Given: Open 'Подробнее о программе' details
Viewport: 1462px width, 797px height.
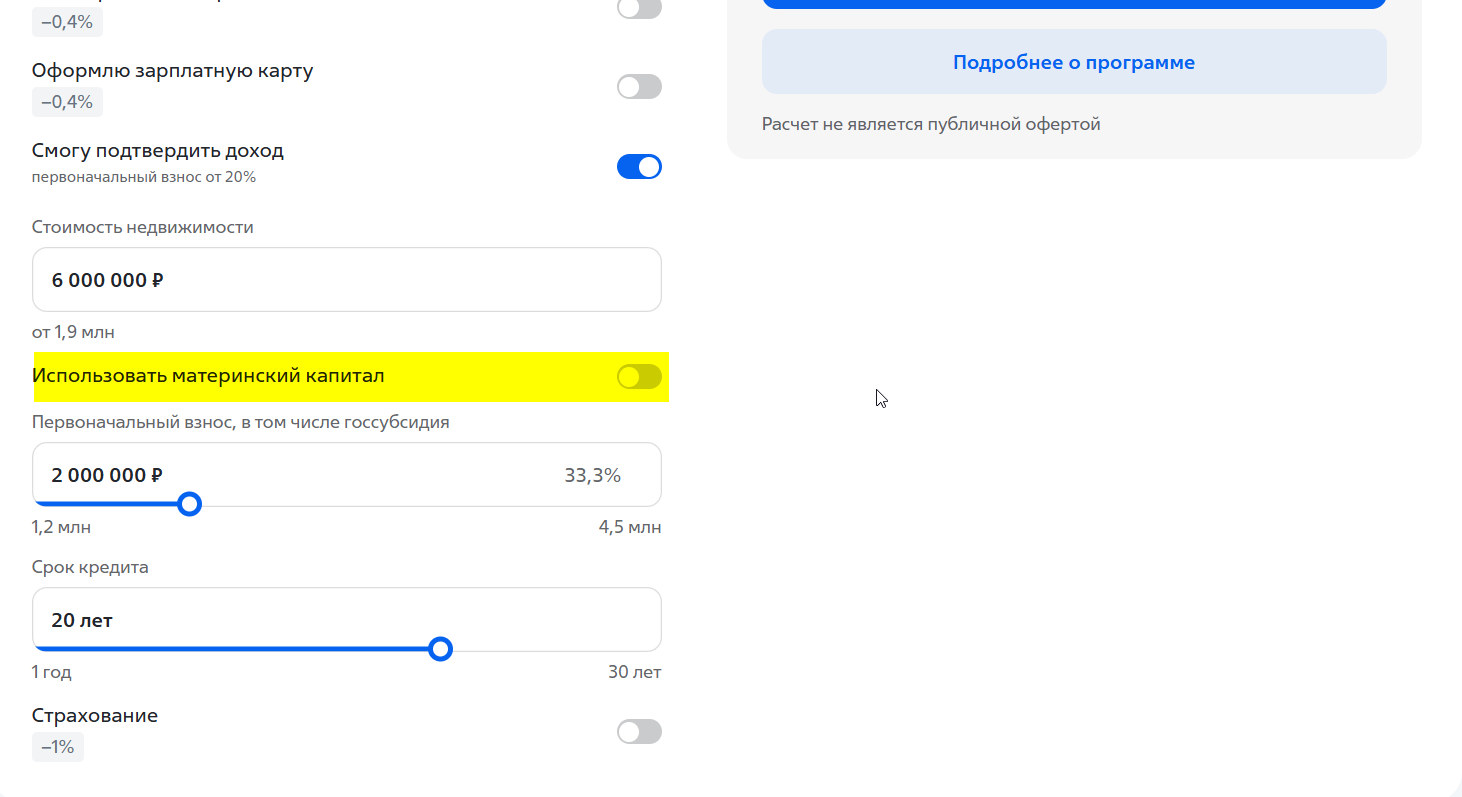Looking at the screenshot, I should [x=1073, y=61].
